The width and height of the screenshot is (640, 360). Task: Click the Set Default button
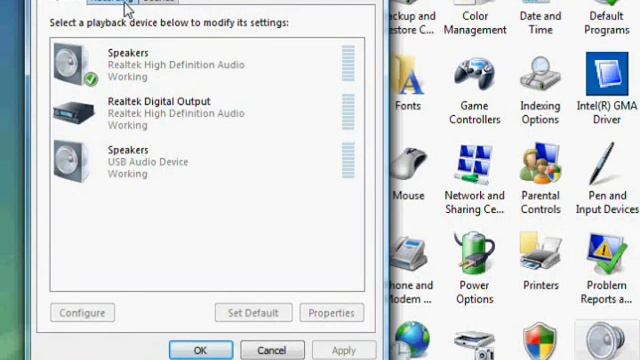click(253, 313)
